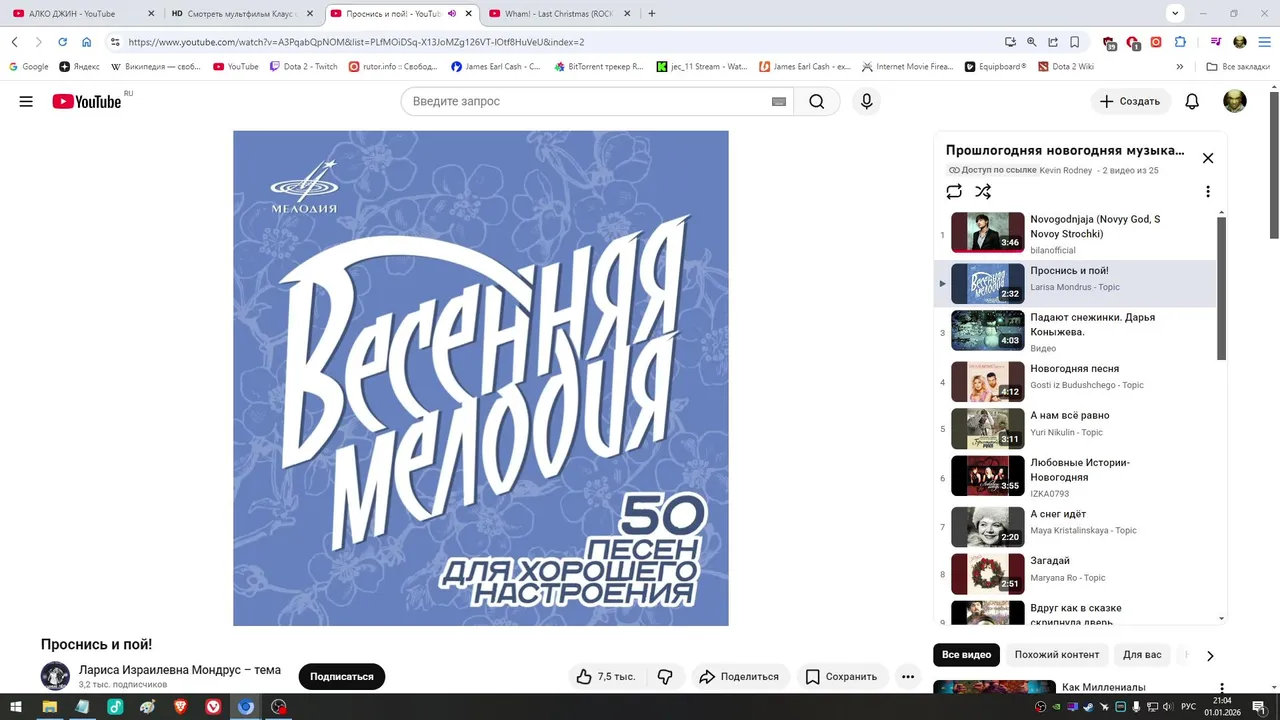The width and height of the screenshot is (1280, 720).
Task: Reload the page
Action: click(62, 42)
